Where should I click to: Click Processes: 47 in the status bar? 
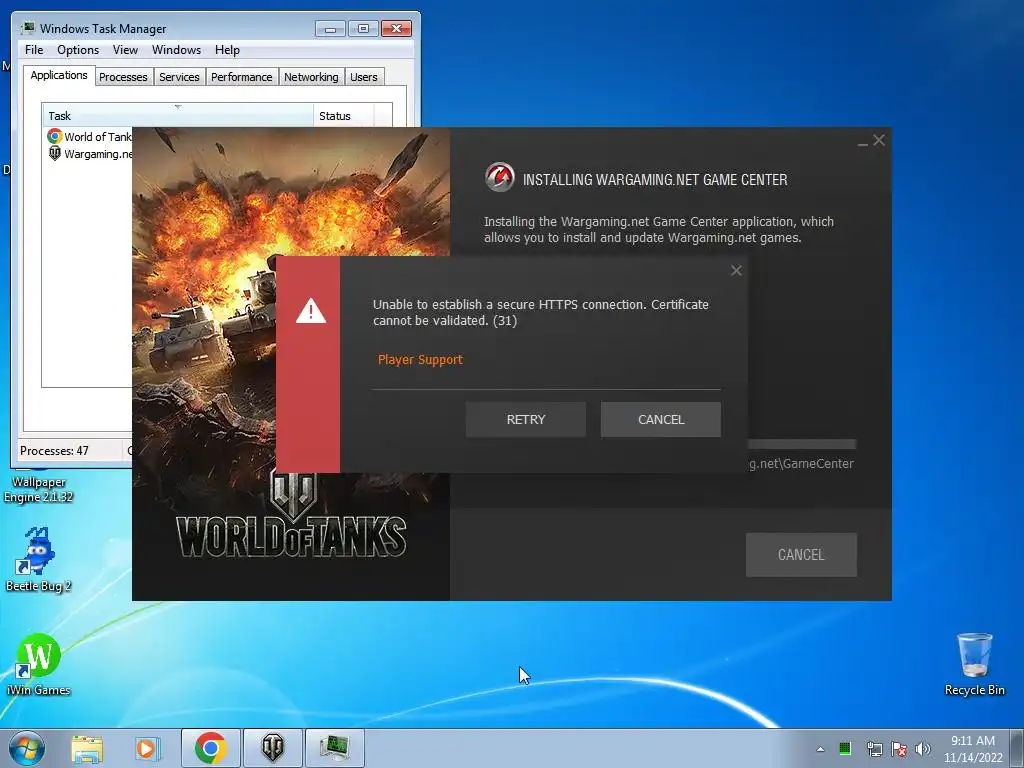coord(54,451)
